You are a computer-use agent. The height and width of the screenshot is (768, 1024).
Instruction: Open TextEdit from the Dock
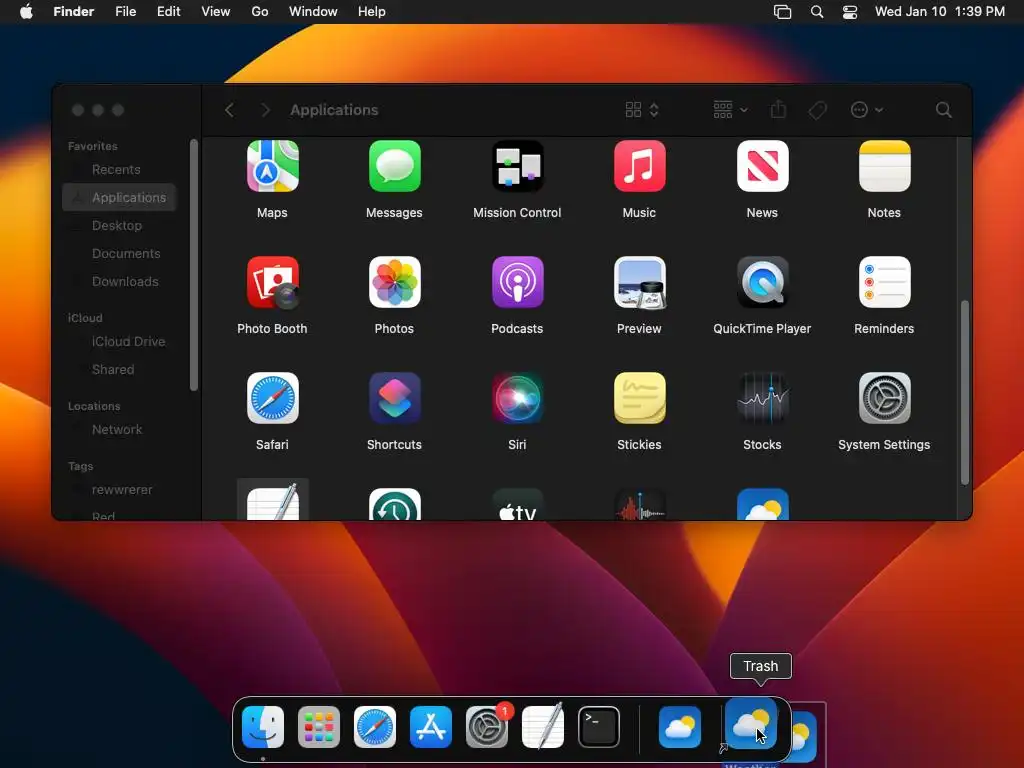pyautogui.click(x=543, y=727)
